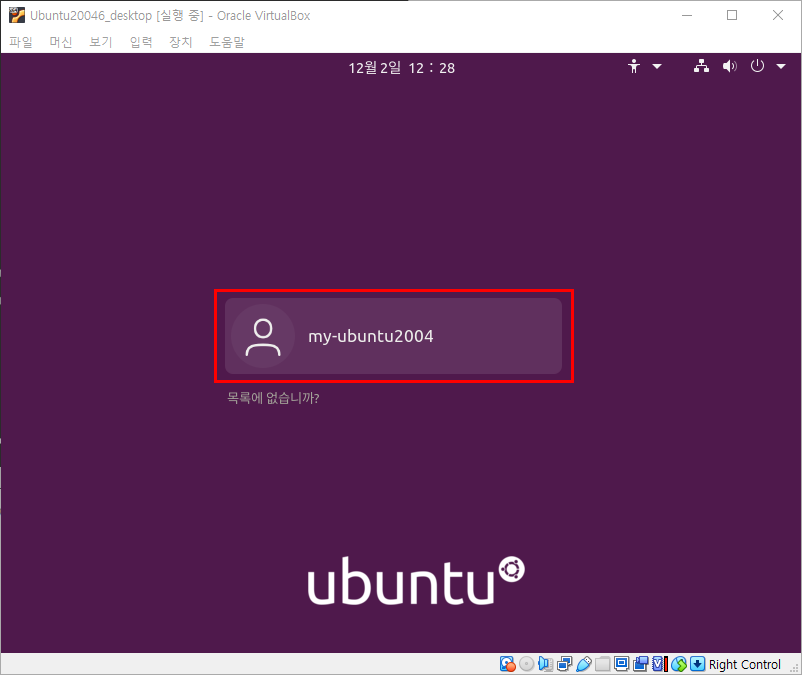
Task: Open the 장치 menu
Action: [181, 42]
